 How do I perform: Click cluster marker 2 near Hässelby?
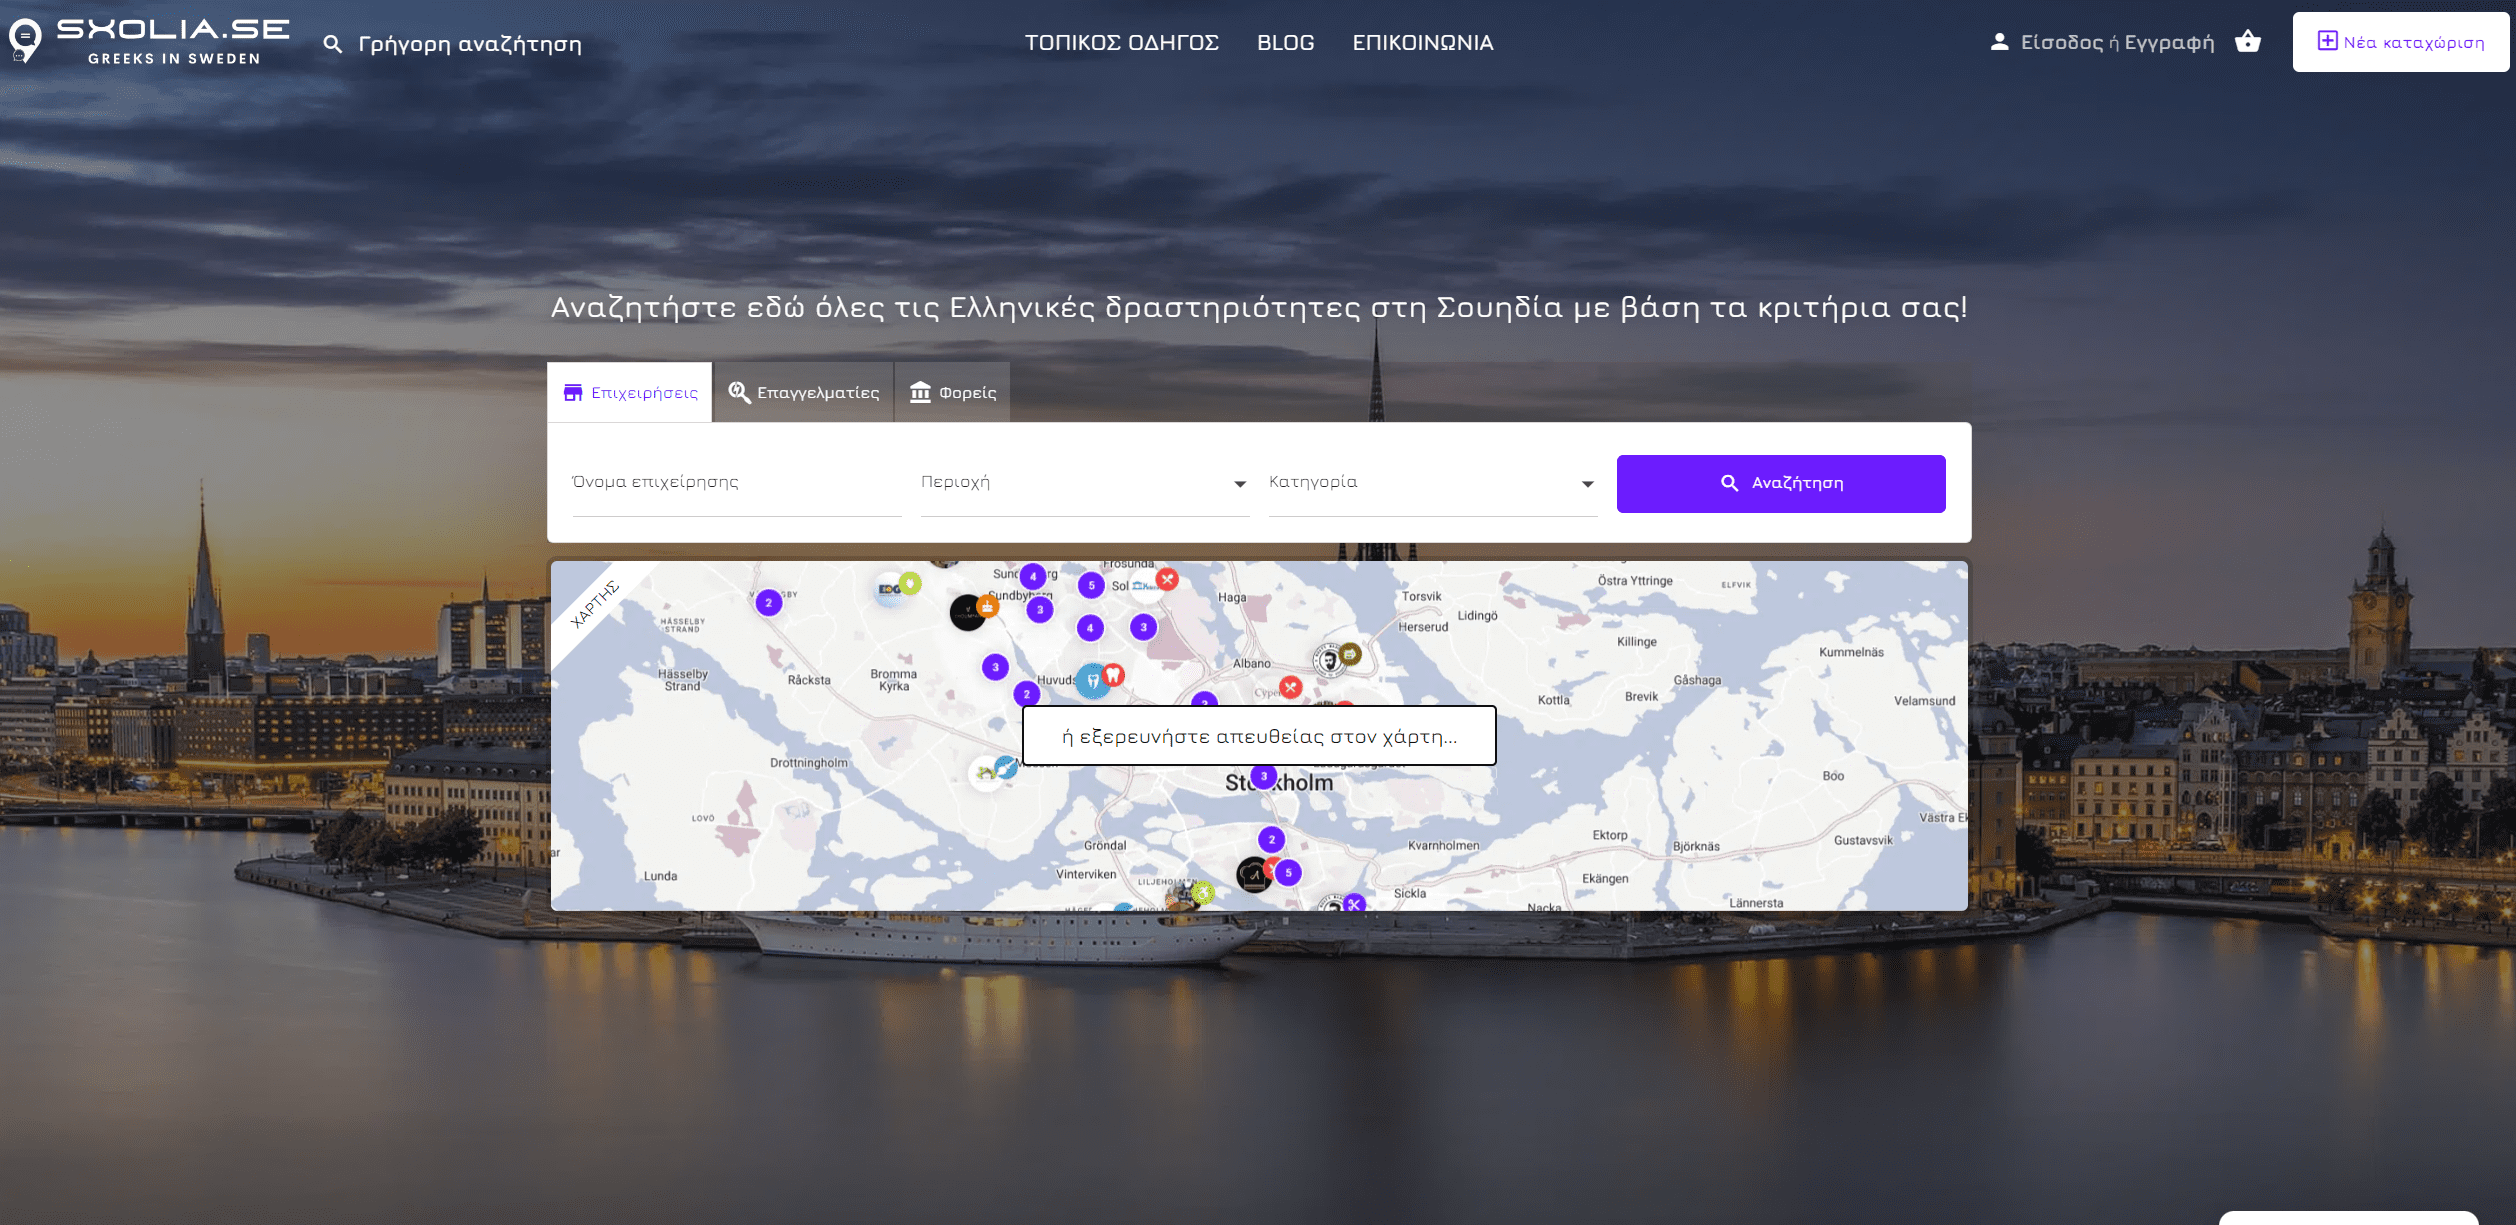(768, 603)
